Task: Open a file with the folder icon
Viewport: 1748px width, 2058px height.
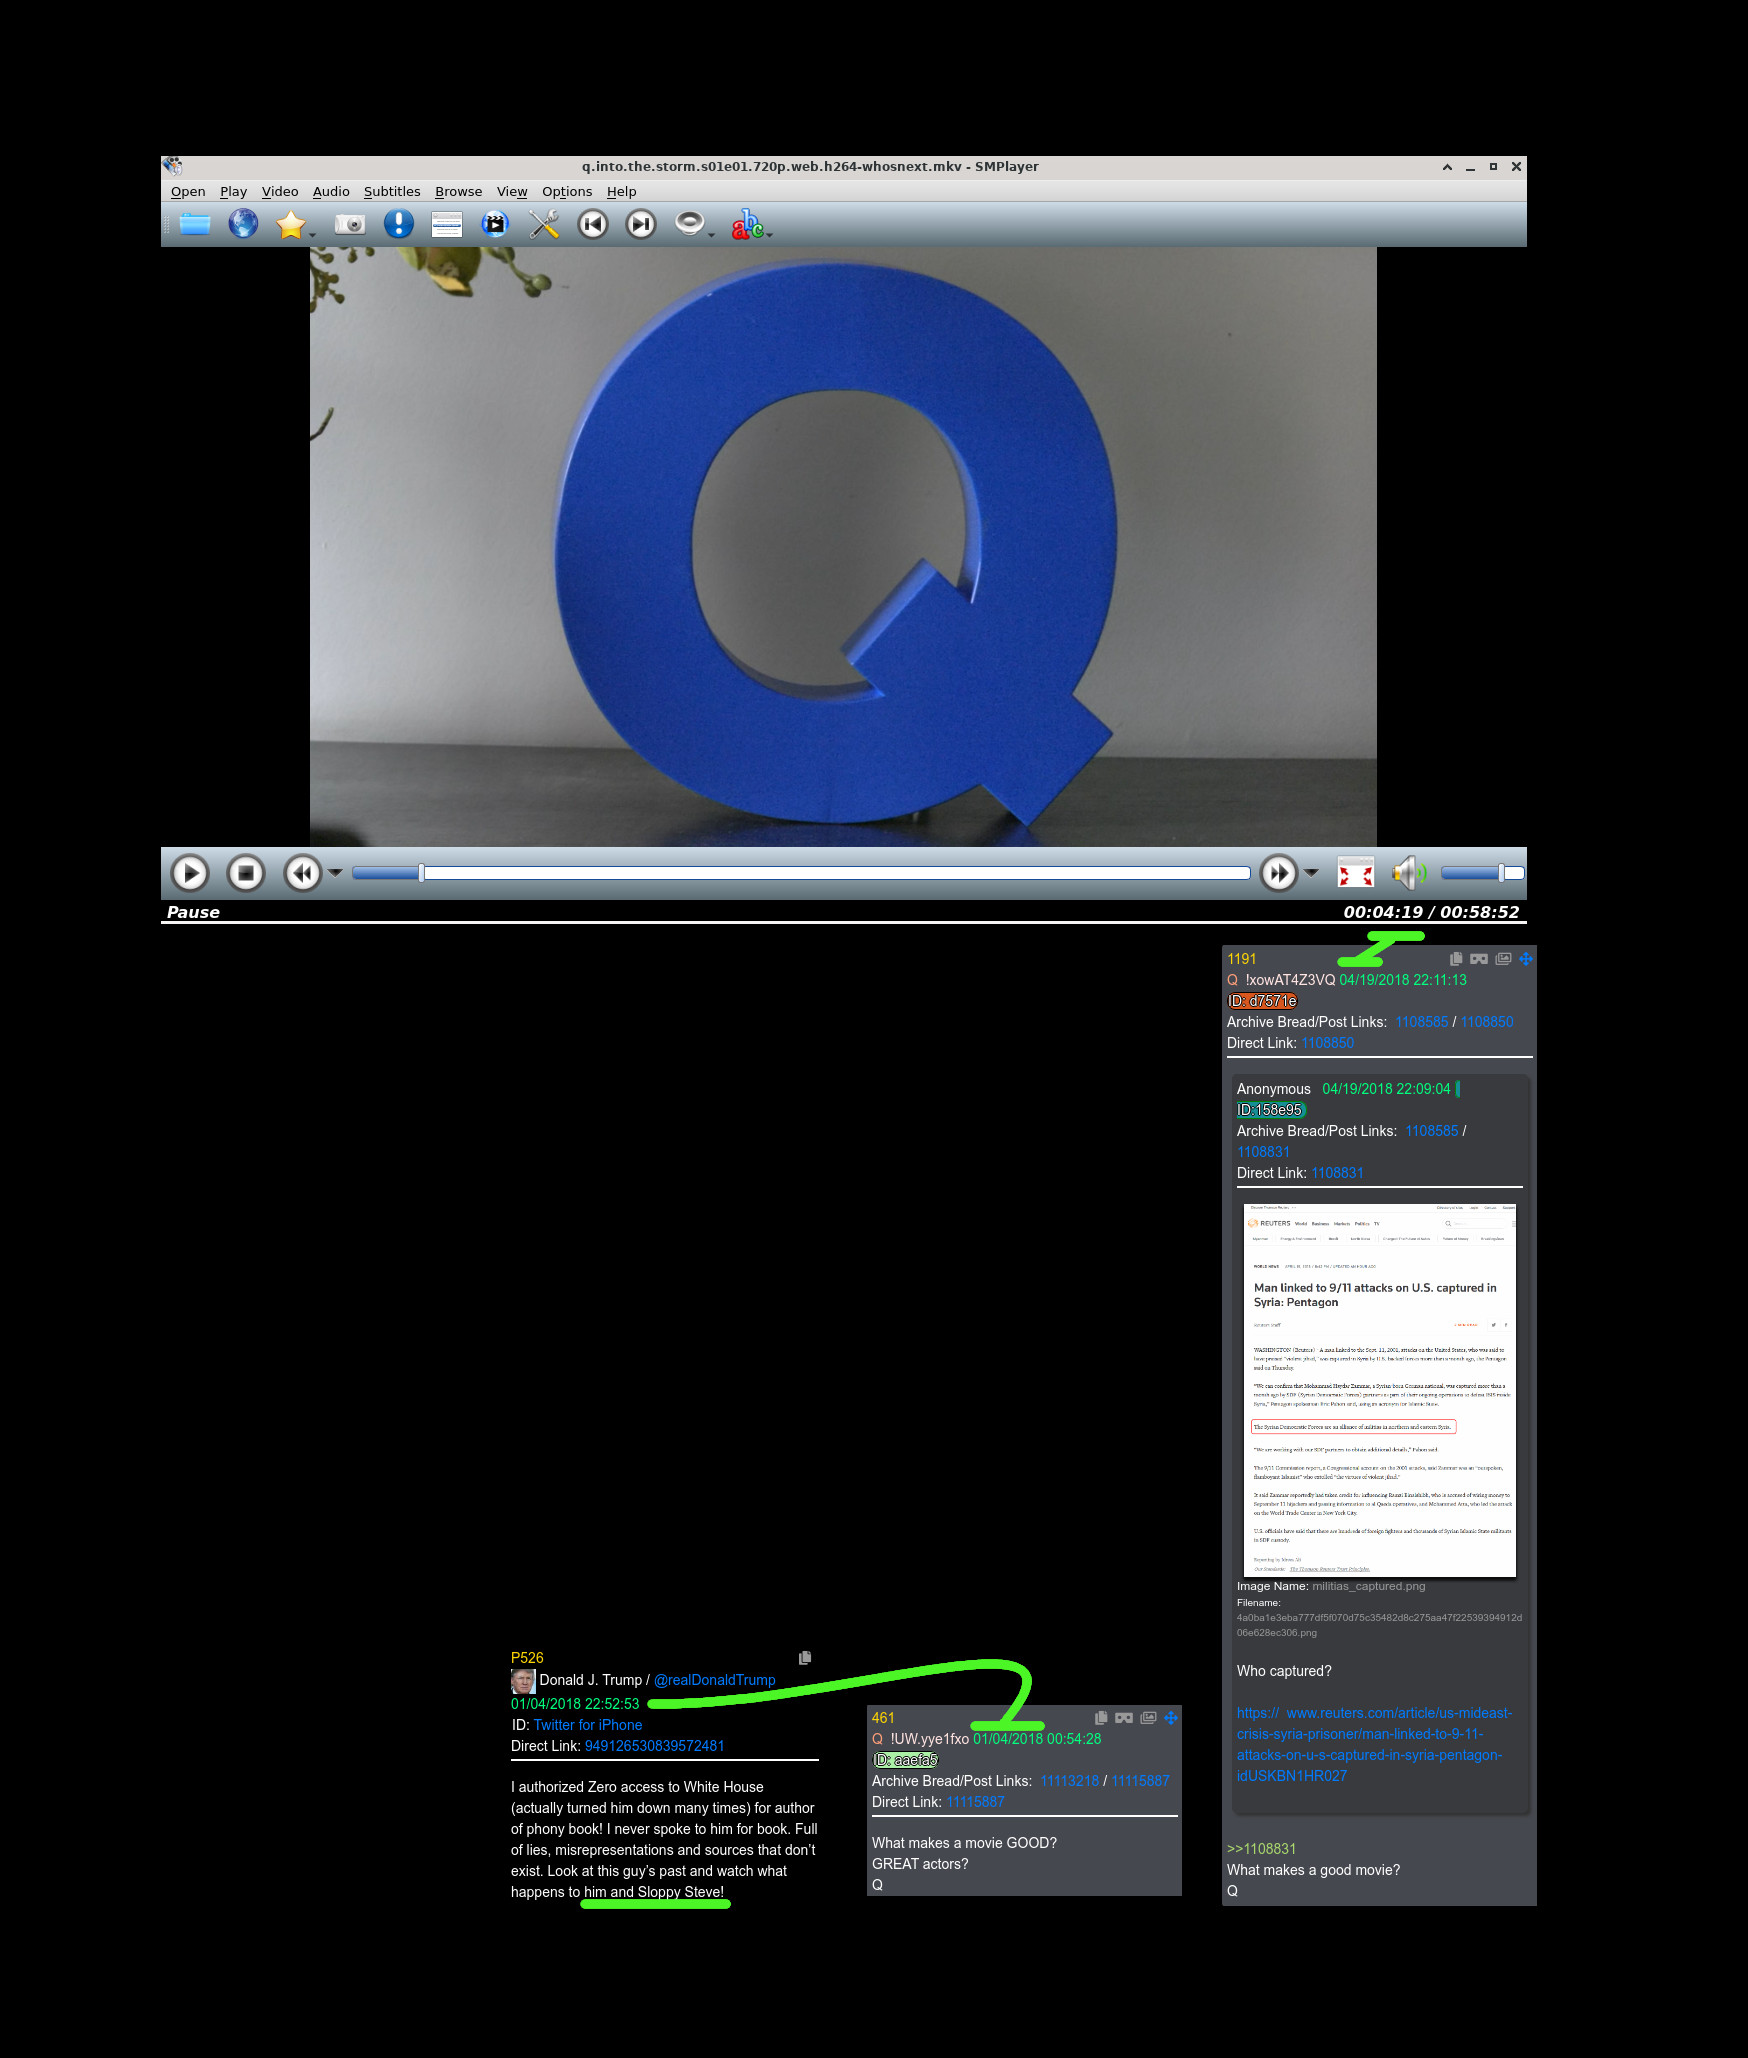Action: pos(195,224)
